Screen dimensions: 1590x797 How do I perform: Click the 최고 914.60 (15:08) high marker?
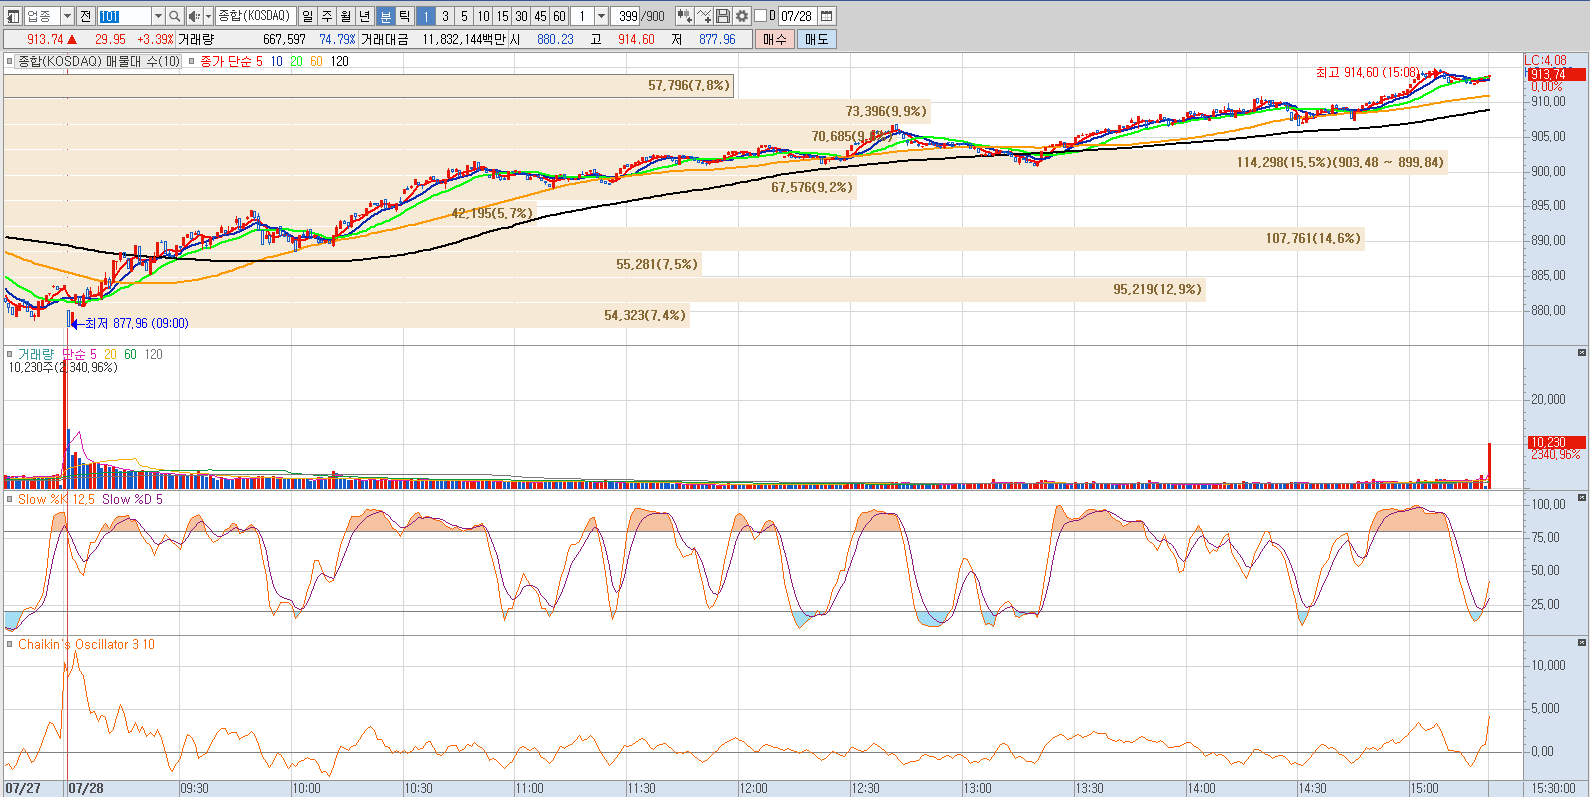(x=1367, y=73)
